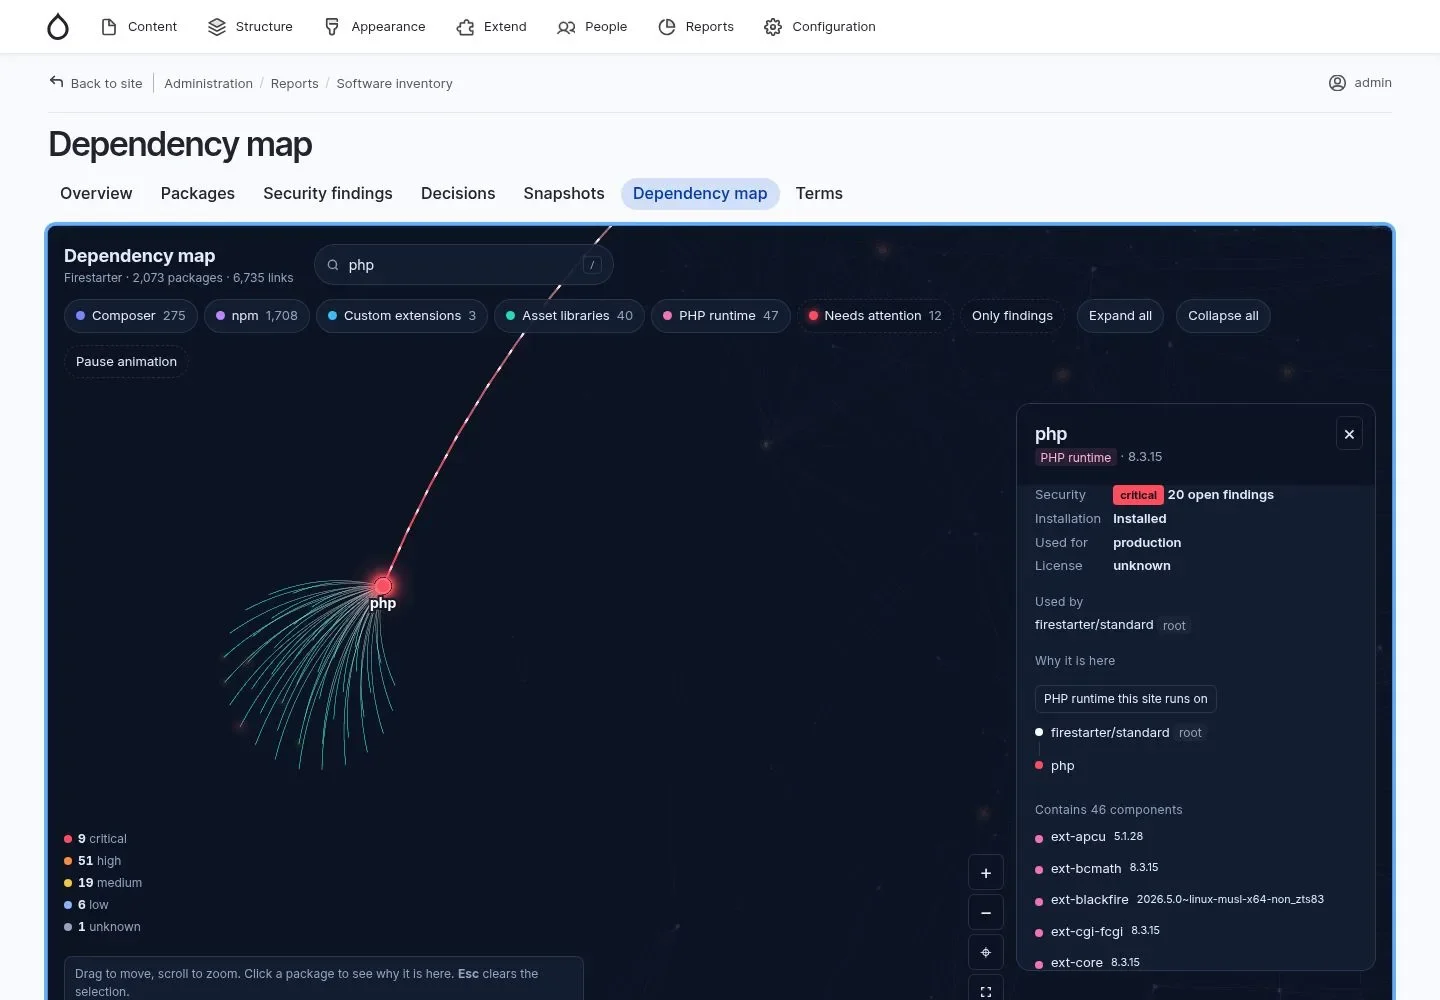Go to Software inventory breadcrumb
This screenshot has height=1000, width=1440.
[x=394, y=84]
